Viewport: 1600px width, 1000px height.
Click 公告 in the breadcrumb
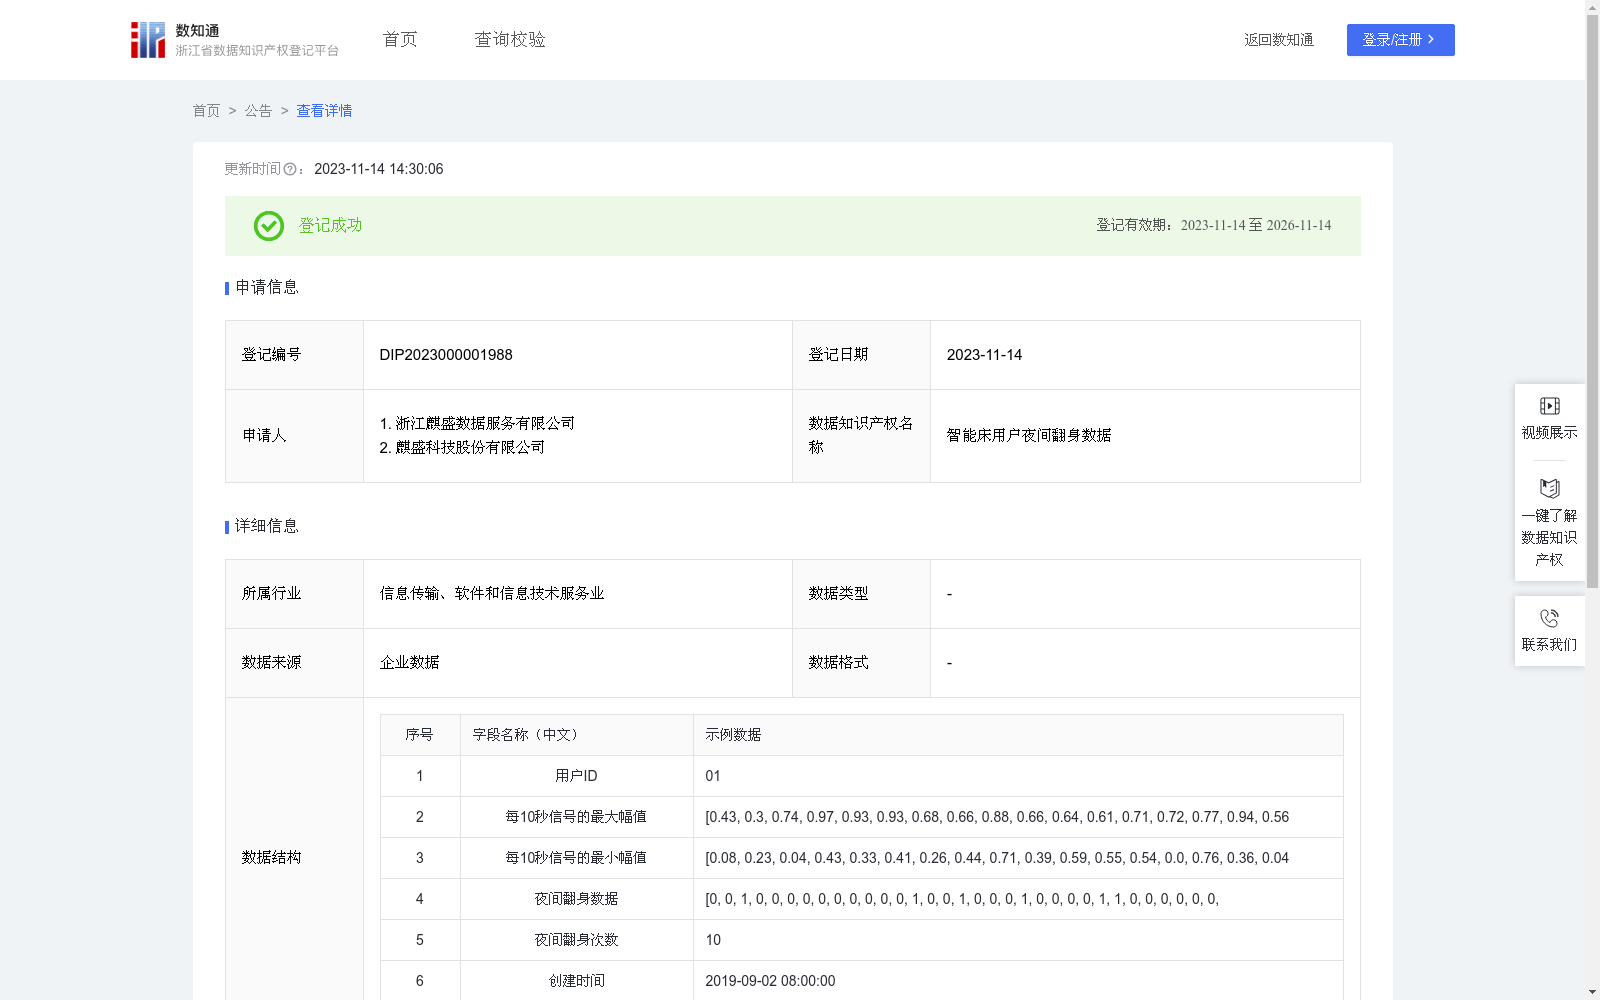pyautogui.click(x=258, y=111)
